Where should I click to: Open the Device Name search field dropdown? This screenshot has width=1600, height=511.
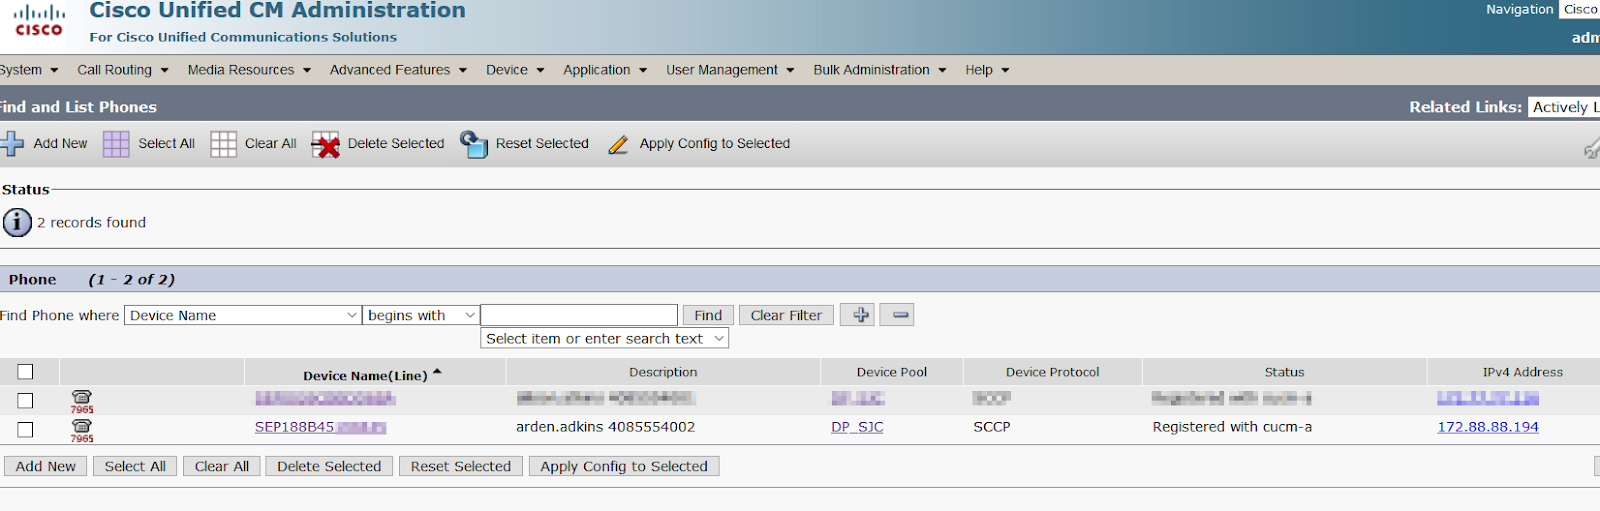pos(242,315)
